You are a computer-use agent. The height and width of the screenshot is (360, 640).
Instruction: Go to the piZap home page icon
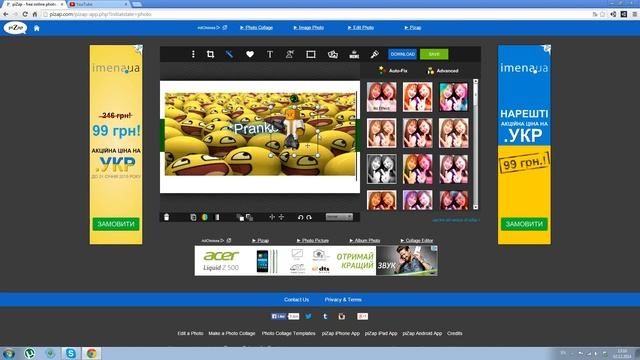[37, 28]
